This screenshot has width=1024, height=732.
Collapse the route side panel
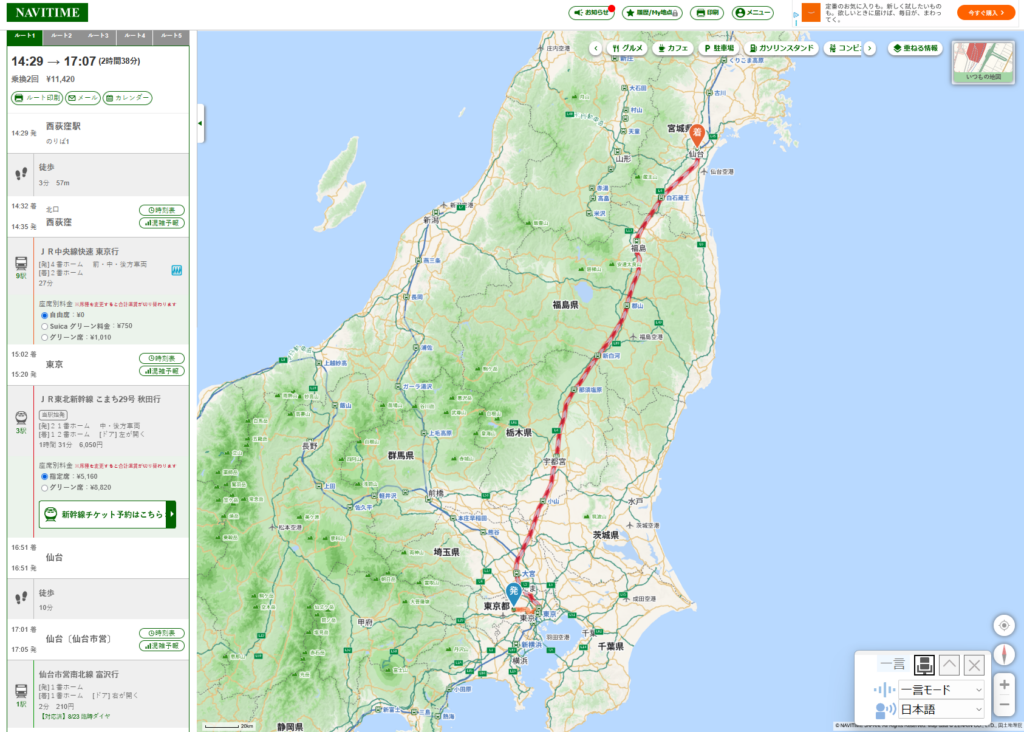pyautogui.click(x=199, y=123)
